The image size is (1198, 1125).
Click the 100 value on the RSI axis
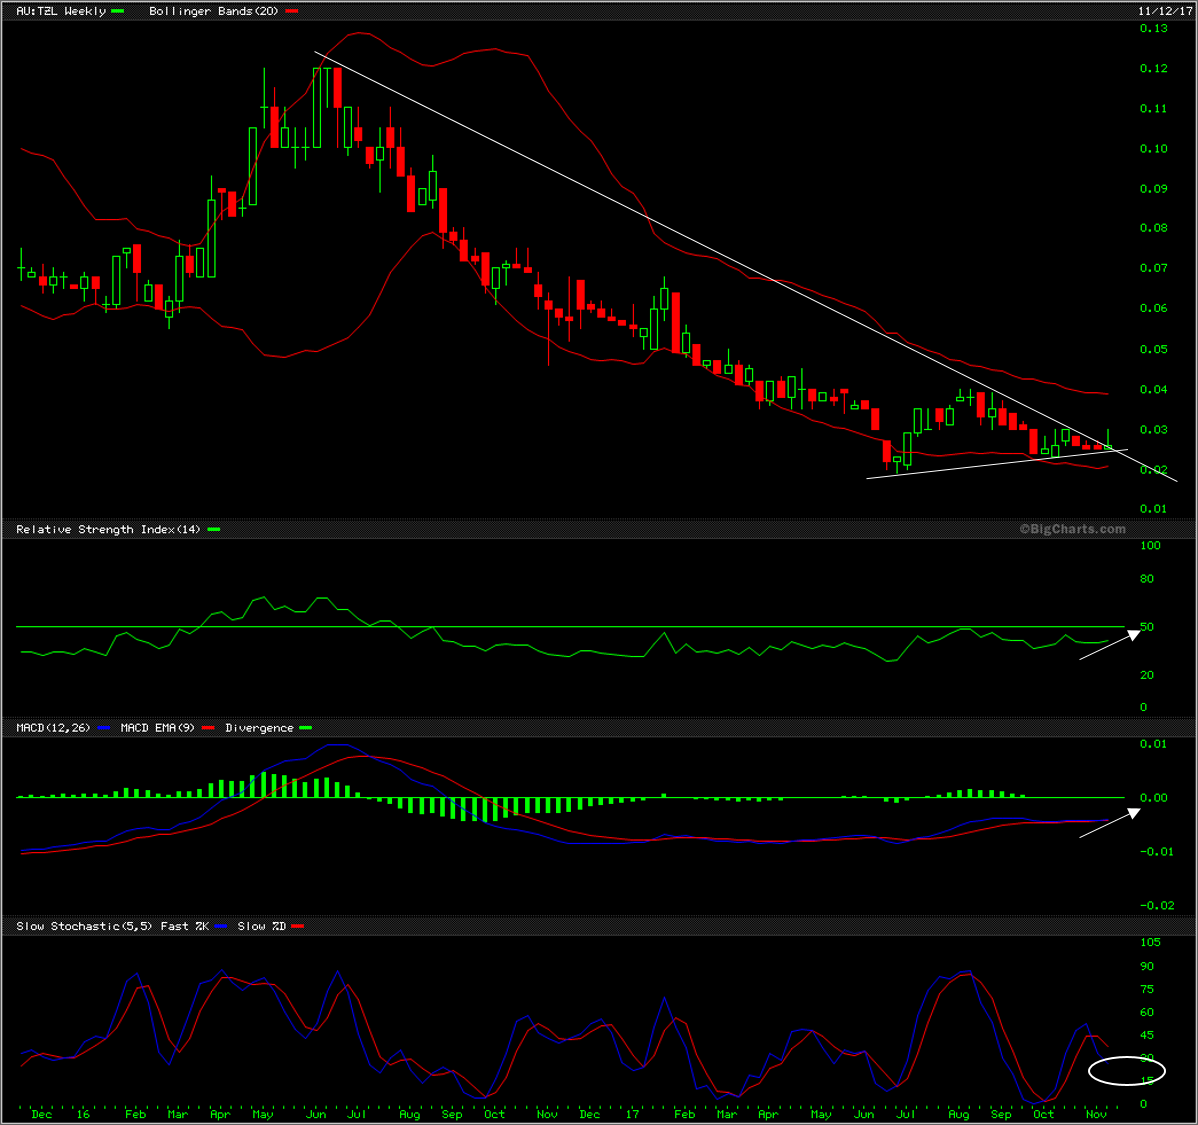pyautogui.click(x=1150, y=545)
